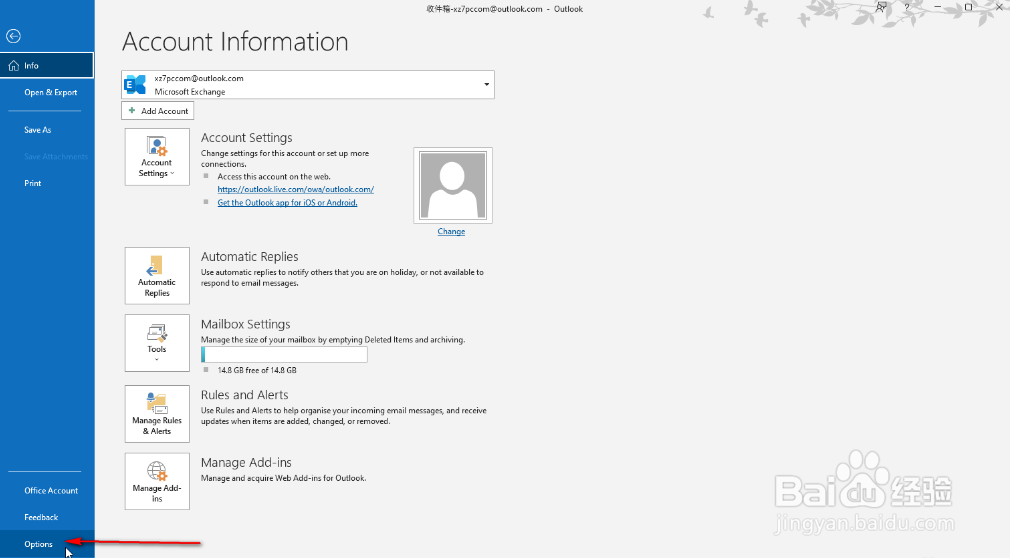The width and height of the screenshot is (1010, 558).
Task: Open the Manage Add-ins button
Action: coord(157,481)
